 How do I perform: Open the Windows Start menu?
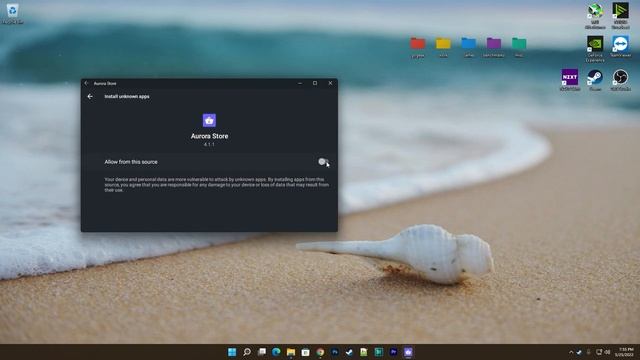tap(232, 352)
